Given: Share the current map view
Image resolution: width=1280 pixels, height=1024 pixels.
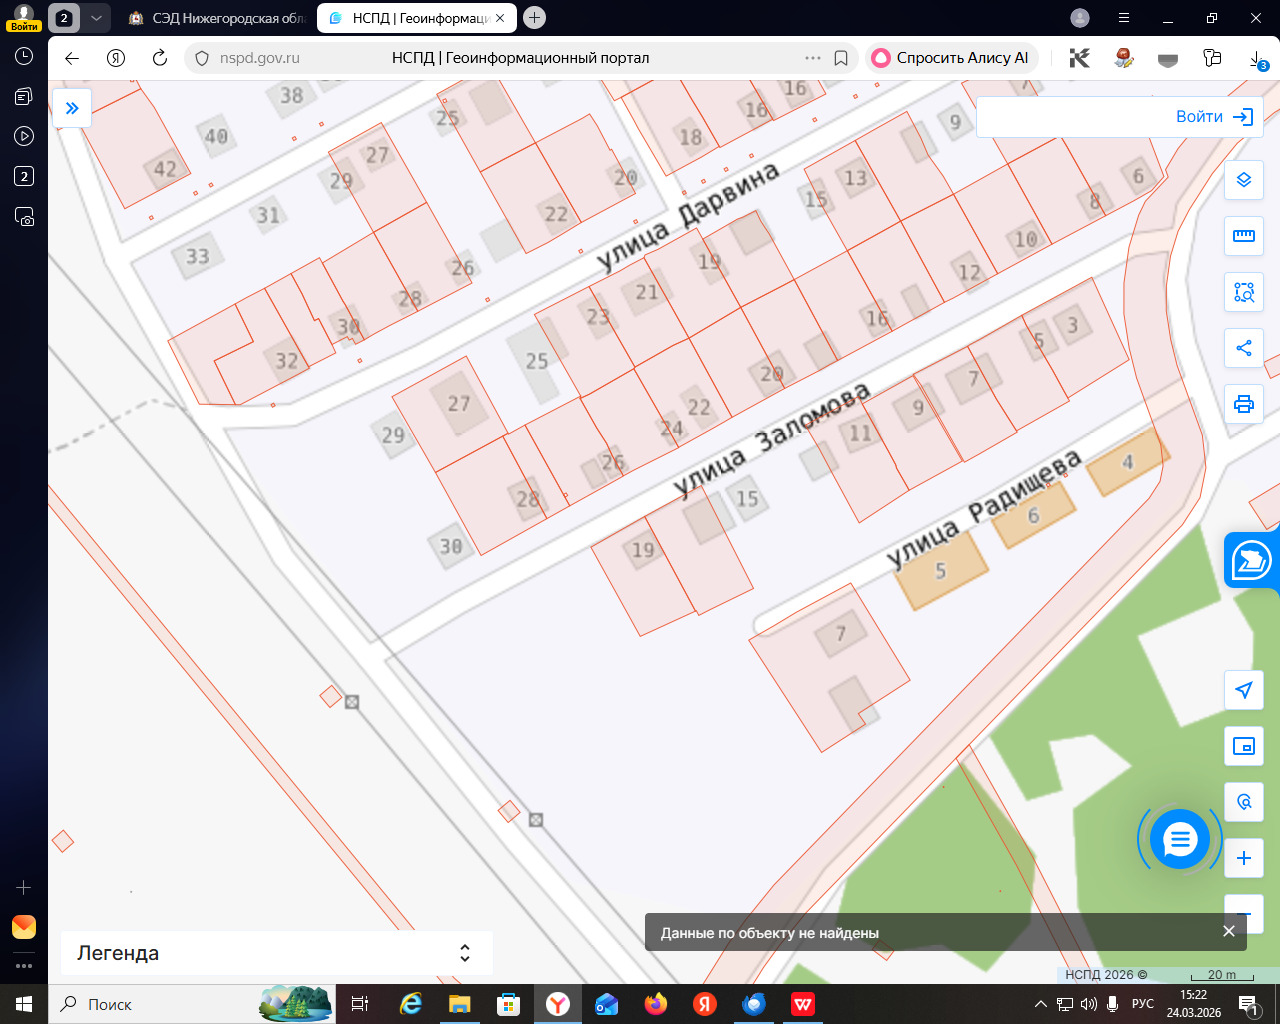Looking at the screenshot, I should (x=1244, y=348).
